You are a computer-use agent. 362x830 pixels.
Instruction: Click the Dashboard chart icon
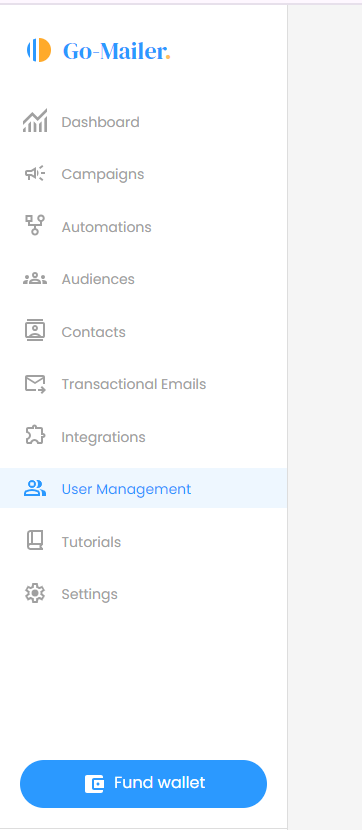pyautogui.click(x=35, y=121)
